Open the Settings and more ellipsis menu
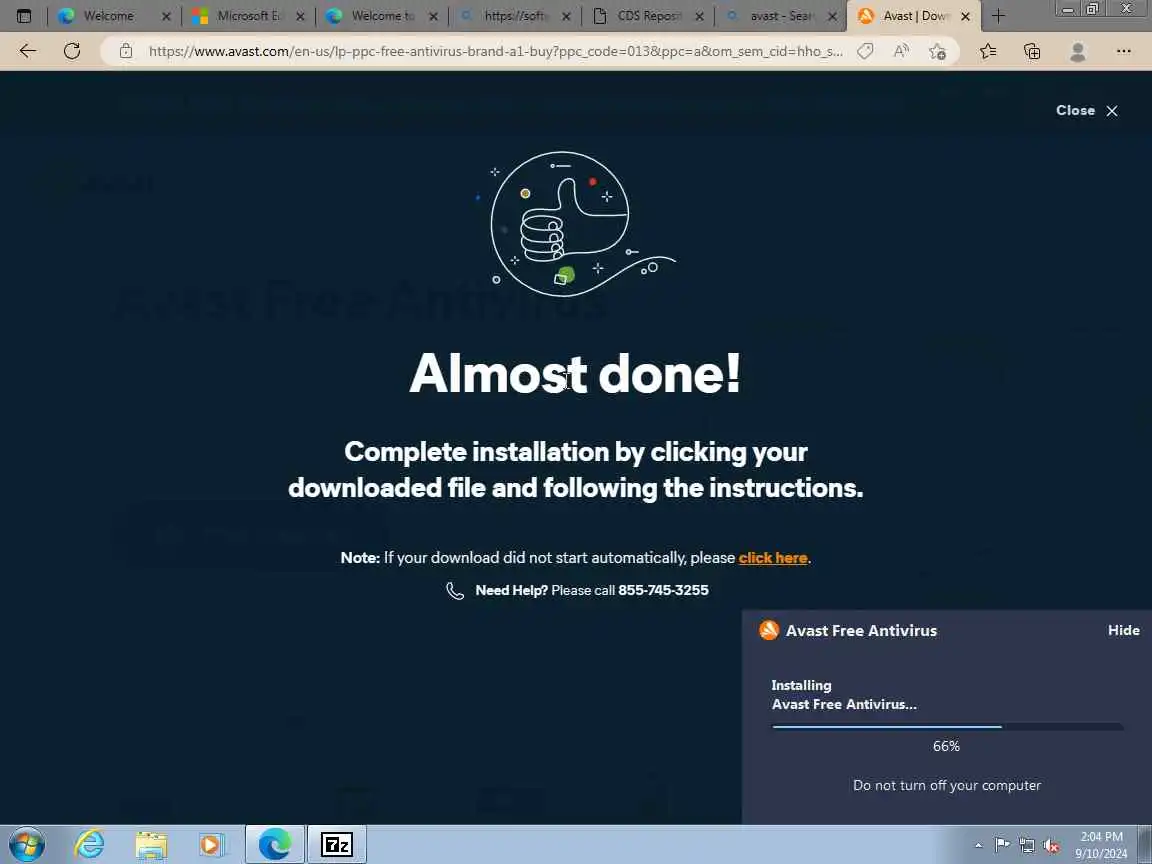 (1123, 51)
